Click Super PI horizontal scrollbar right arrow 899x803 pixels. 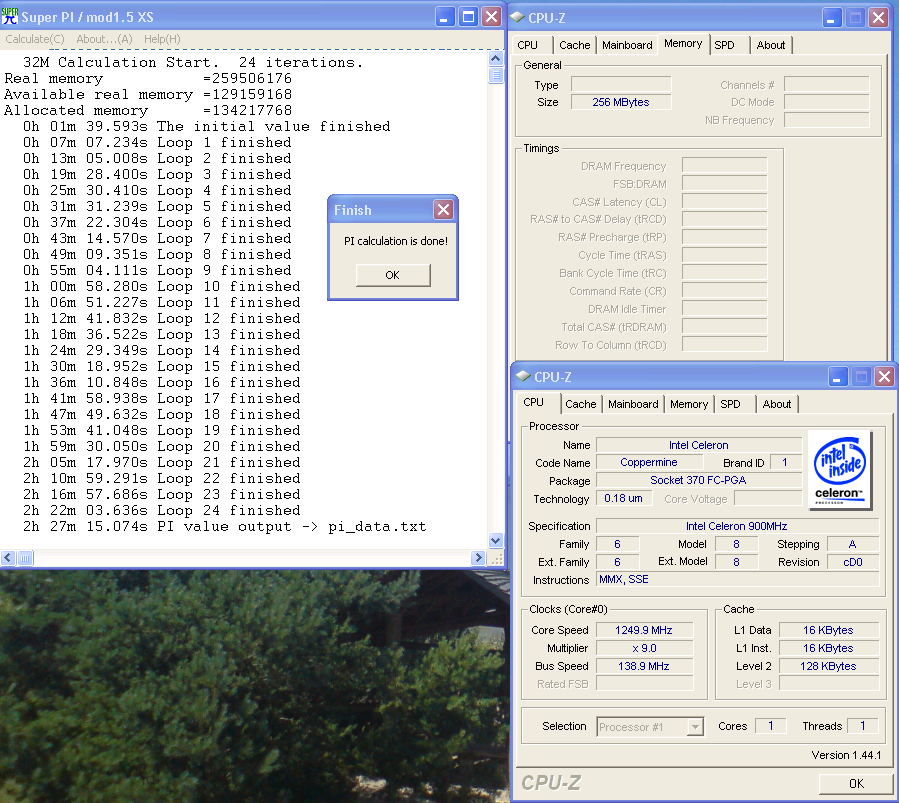[x=478, y=558]
